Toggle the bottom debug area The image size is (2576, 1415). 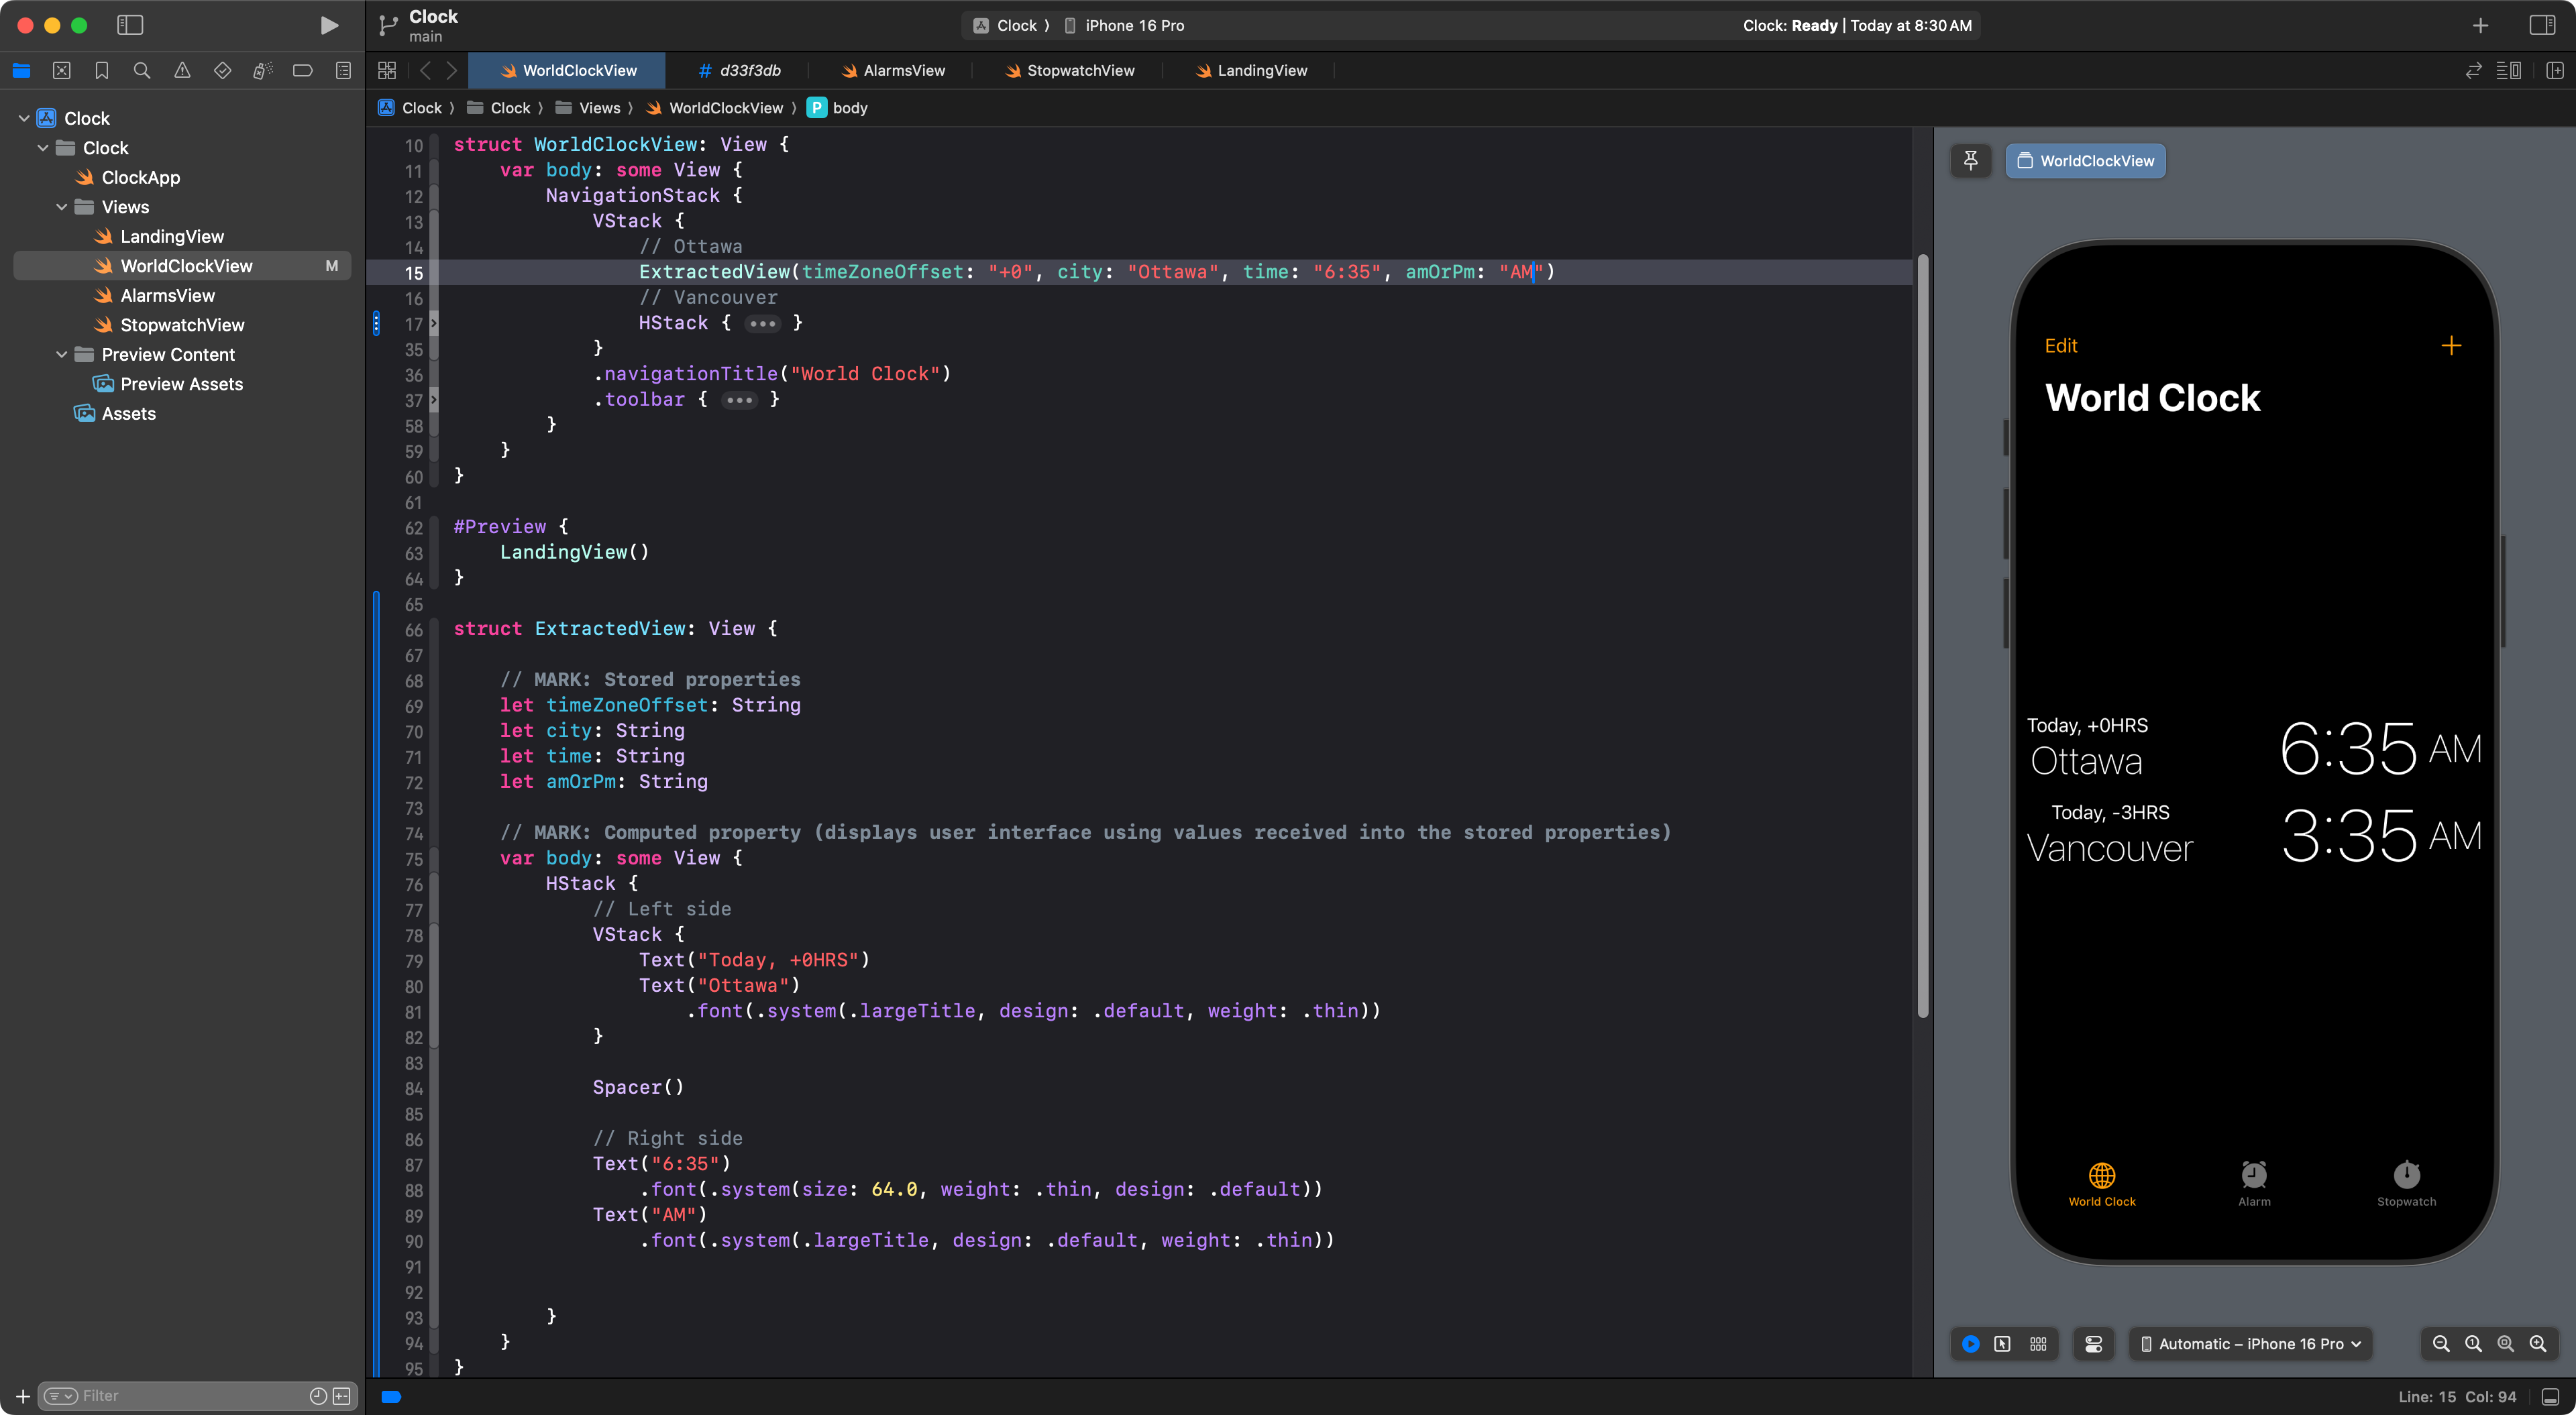point(2551,1396)
